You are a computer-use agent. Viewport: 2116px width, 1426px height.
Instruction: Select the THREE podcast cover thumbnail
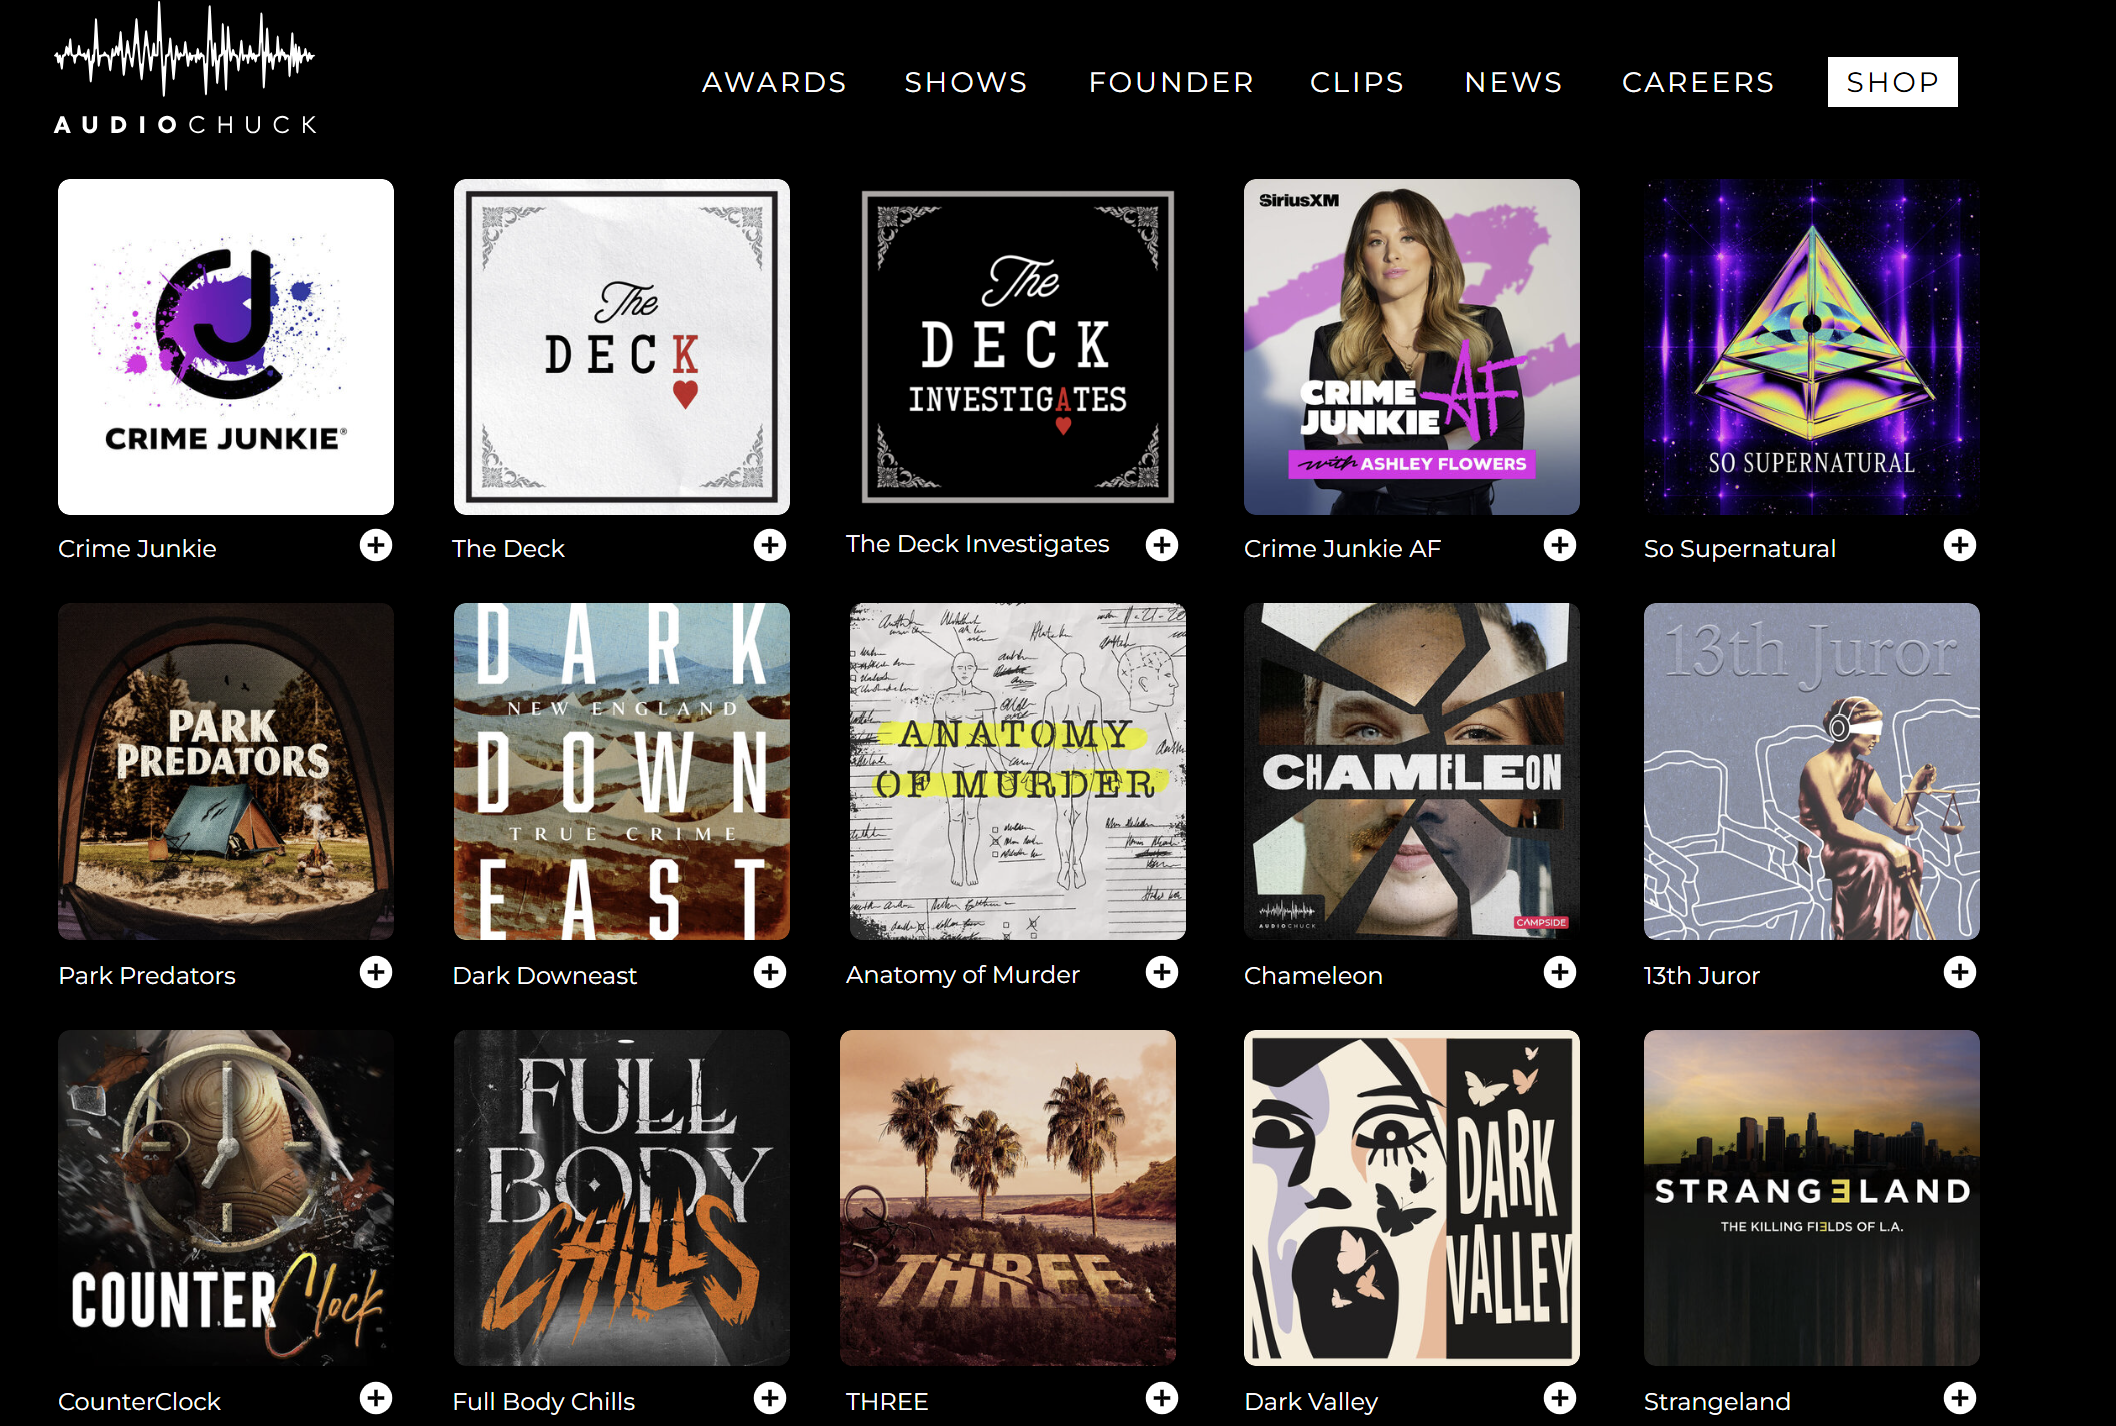coord(1008,1198)
